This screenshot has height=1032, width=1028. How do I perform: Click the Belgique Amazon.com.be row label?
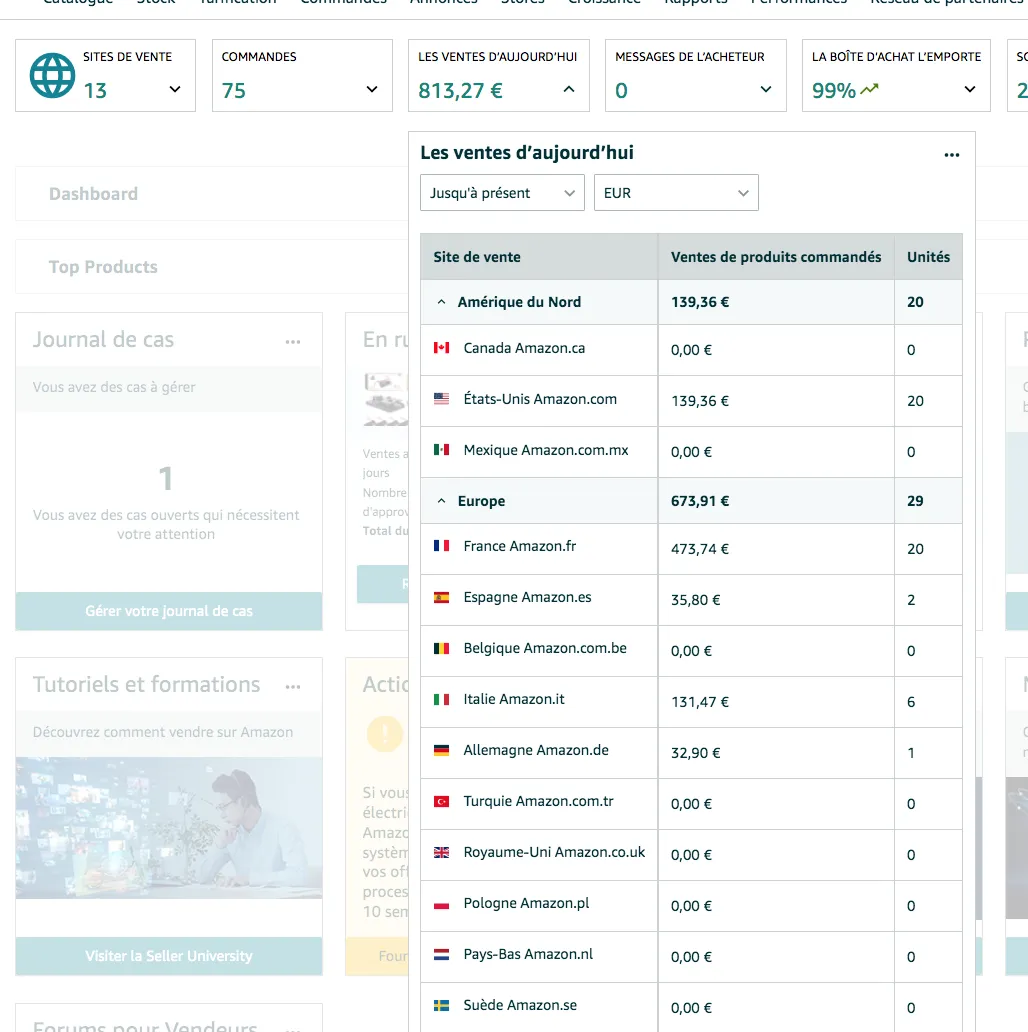coord(545,648)
